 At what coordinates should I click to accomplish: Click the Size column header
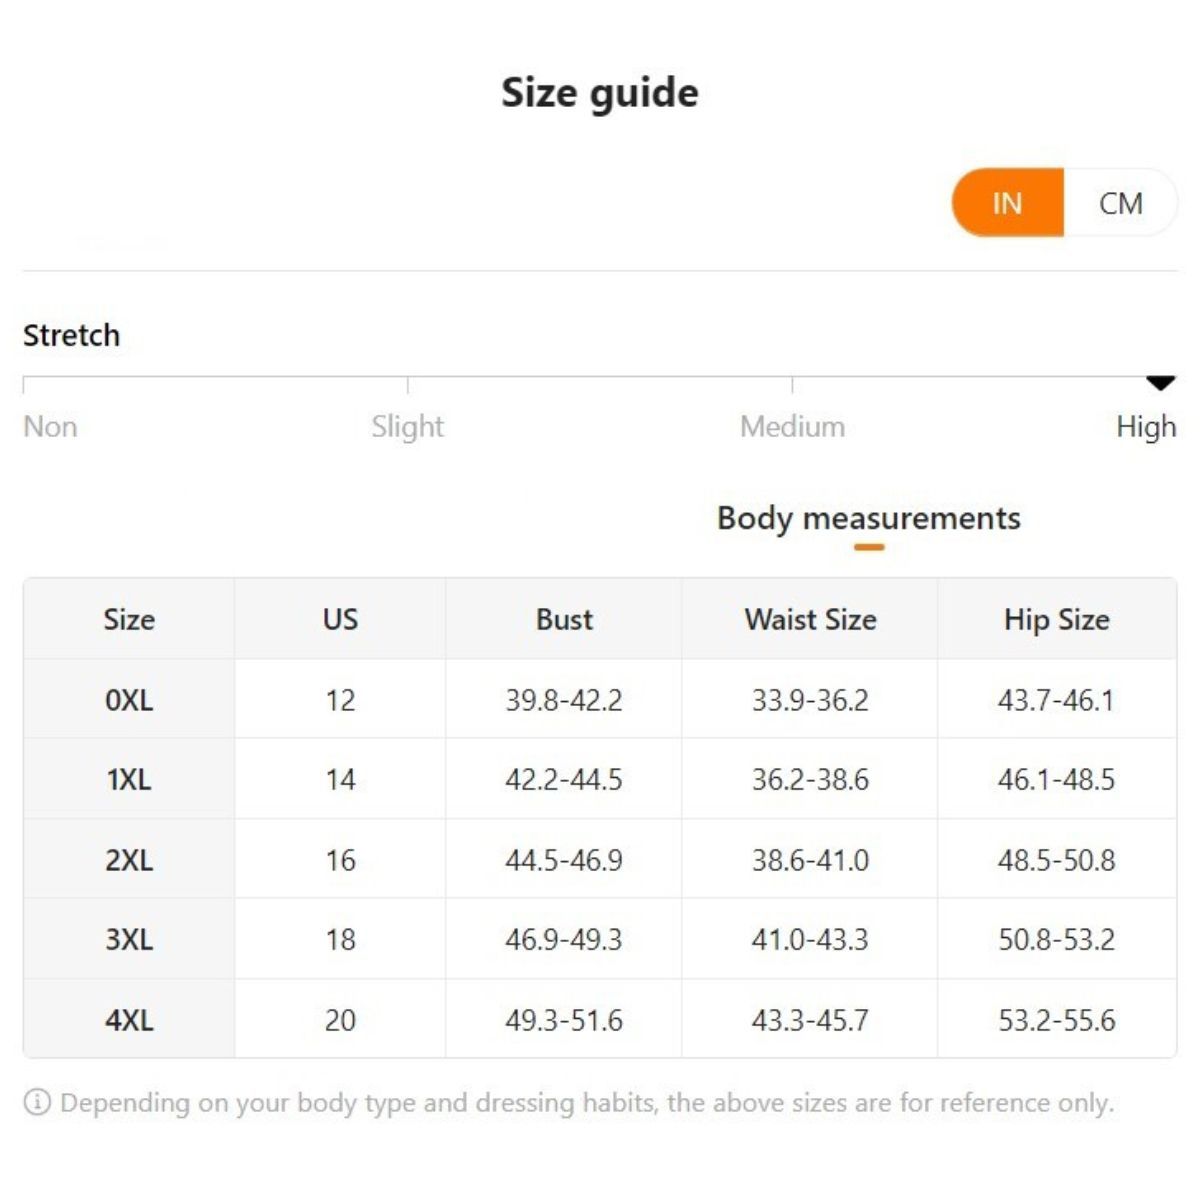pos(129,619)
